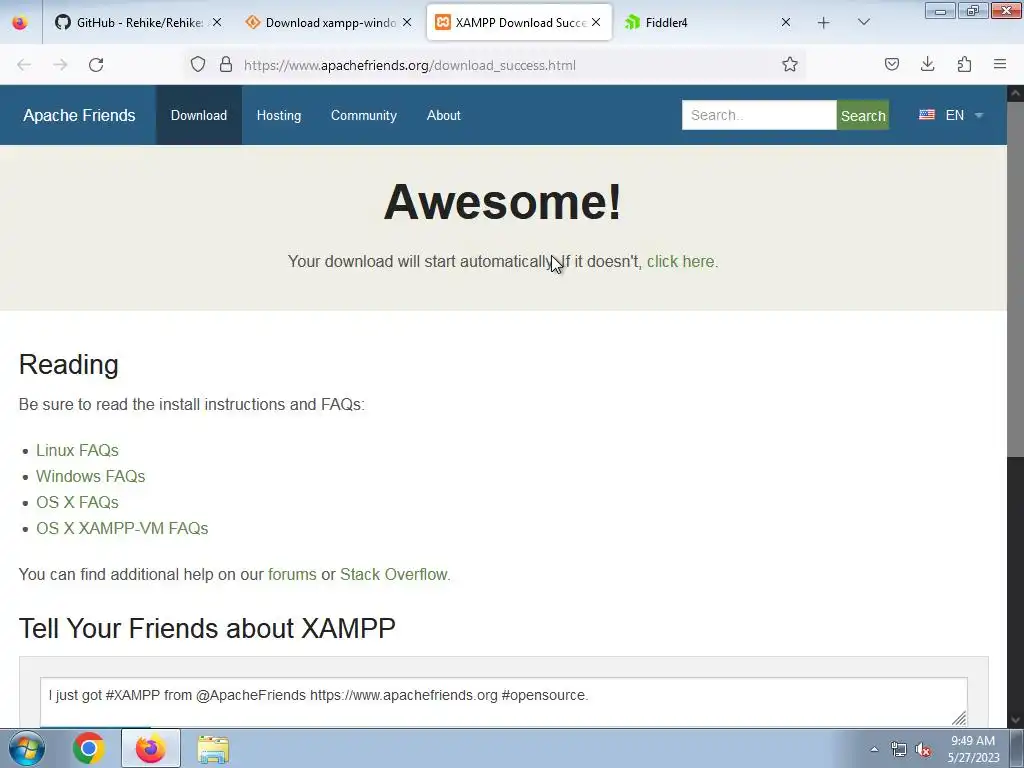Click the Firefox View icon in tab bar

(20, 22)
